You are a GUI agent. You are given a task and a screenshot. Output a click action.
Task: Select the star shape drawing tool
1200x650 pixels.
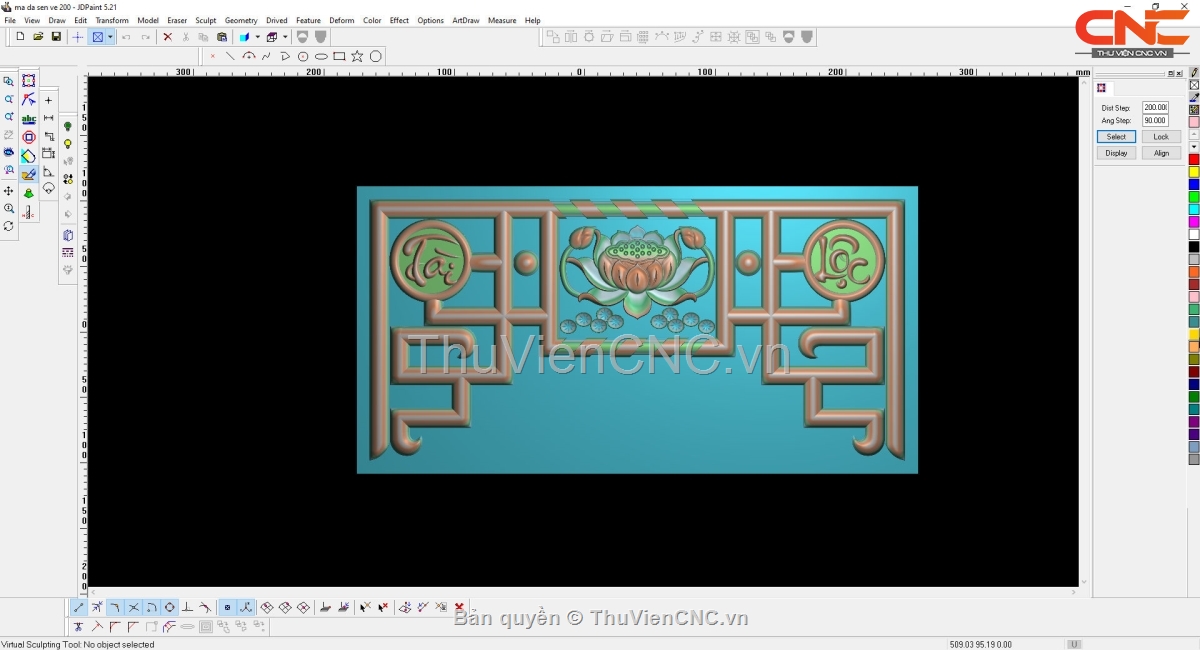coord(357,56)
